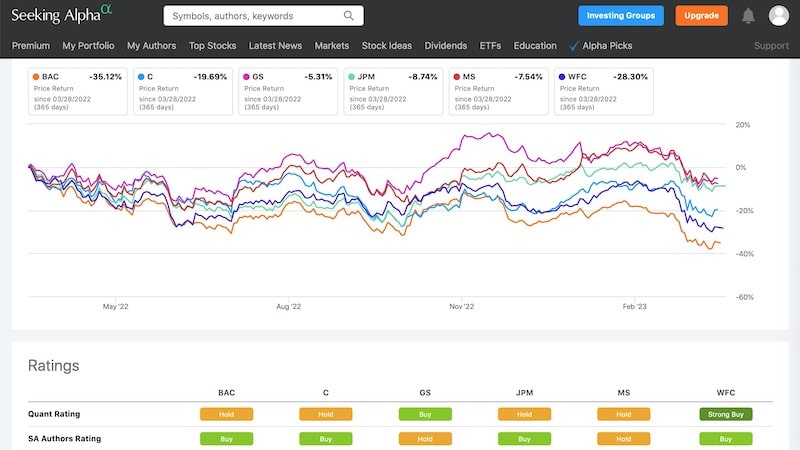This screenshot has height=450, width=800.
Task: Open the Education menu
Action: (535, 45)
